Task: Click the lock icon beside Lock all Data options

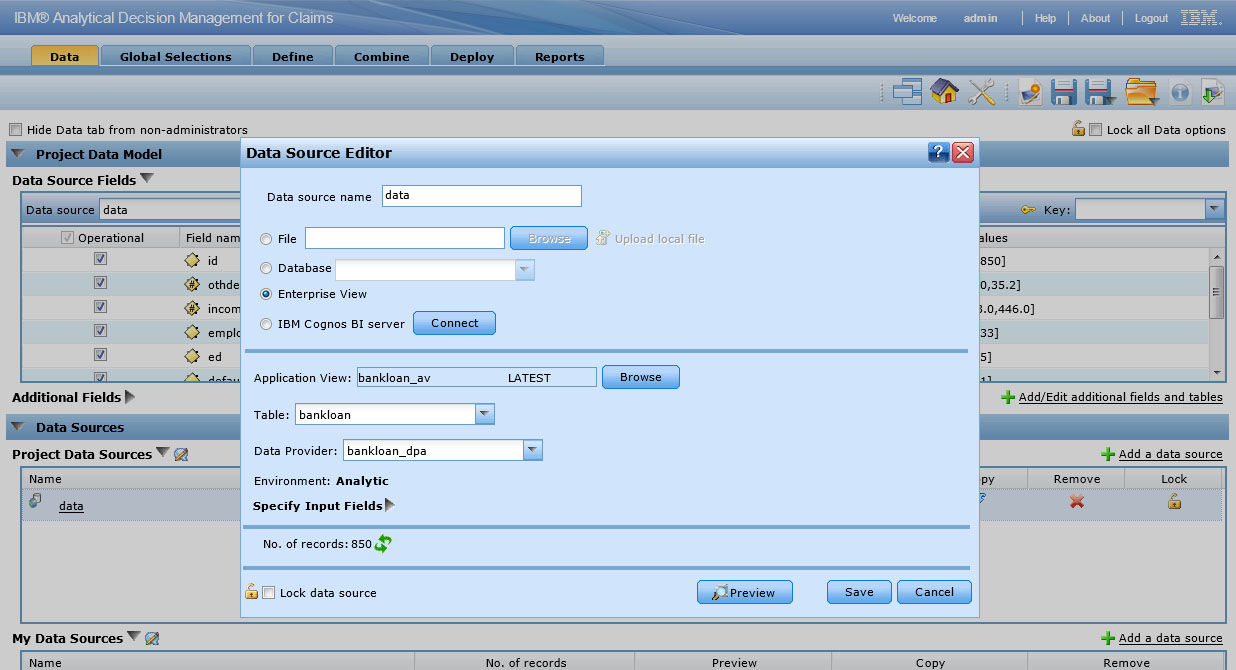Action: 1079,128
